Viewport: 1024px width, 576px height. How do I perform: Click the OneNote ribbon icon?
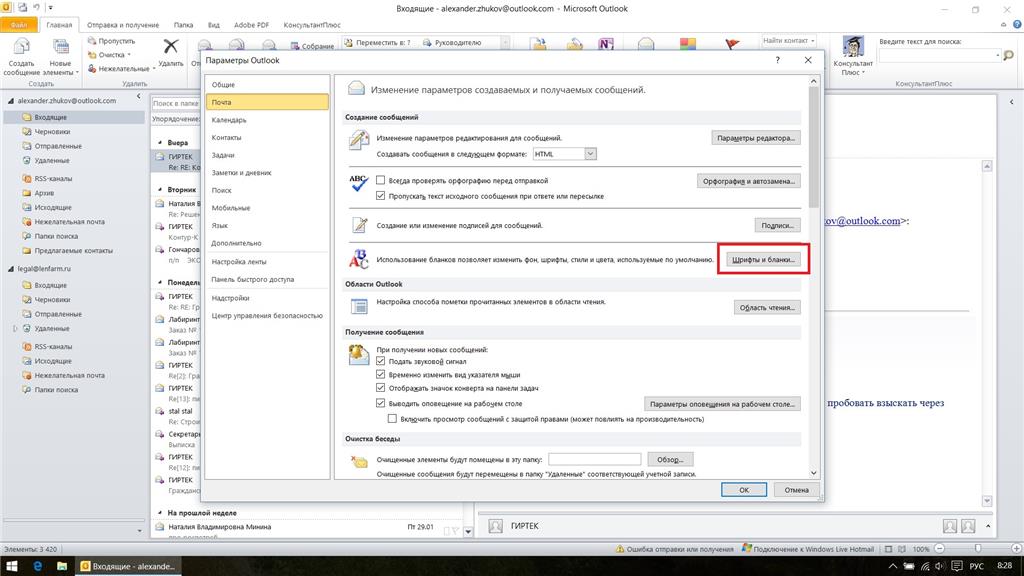605,44
